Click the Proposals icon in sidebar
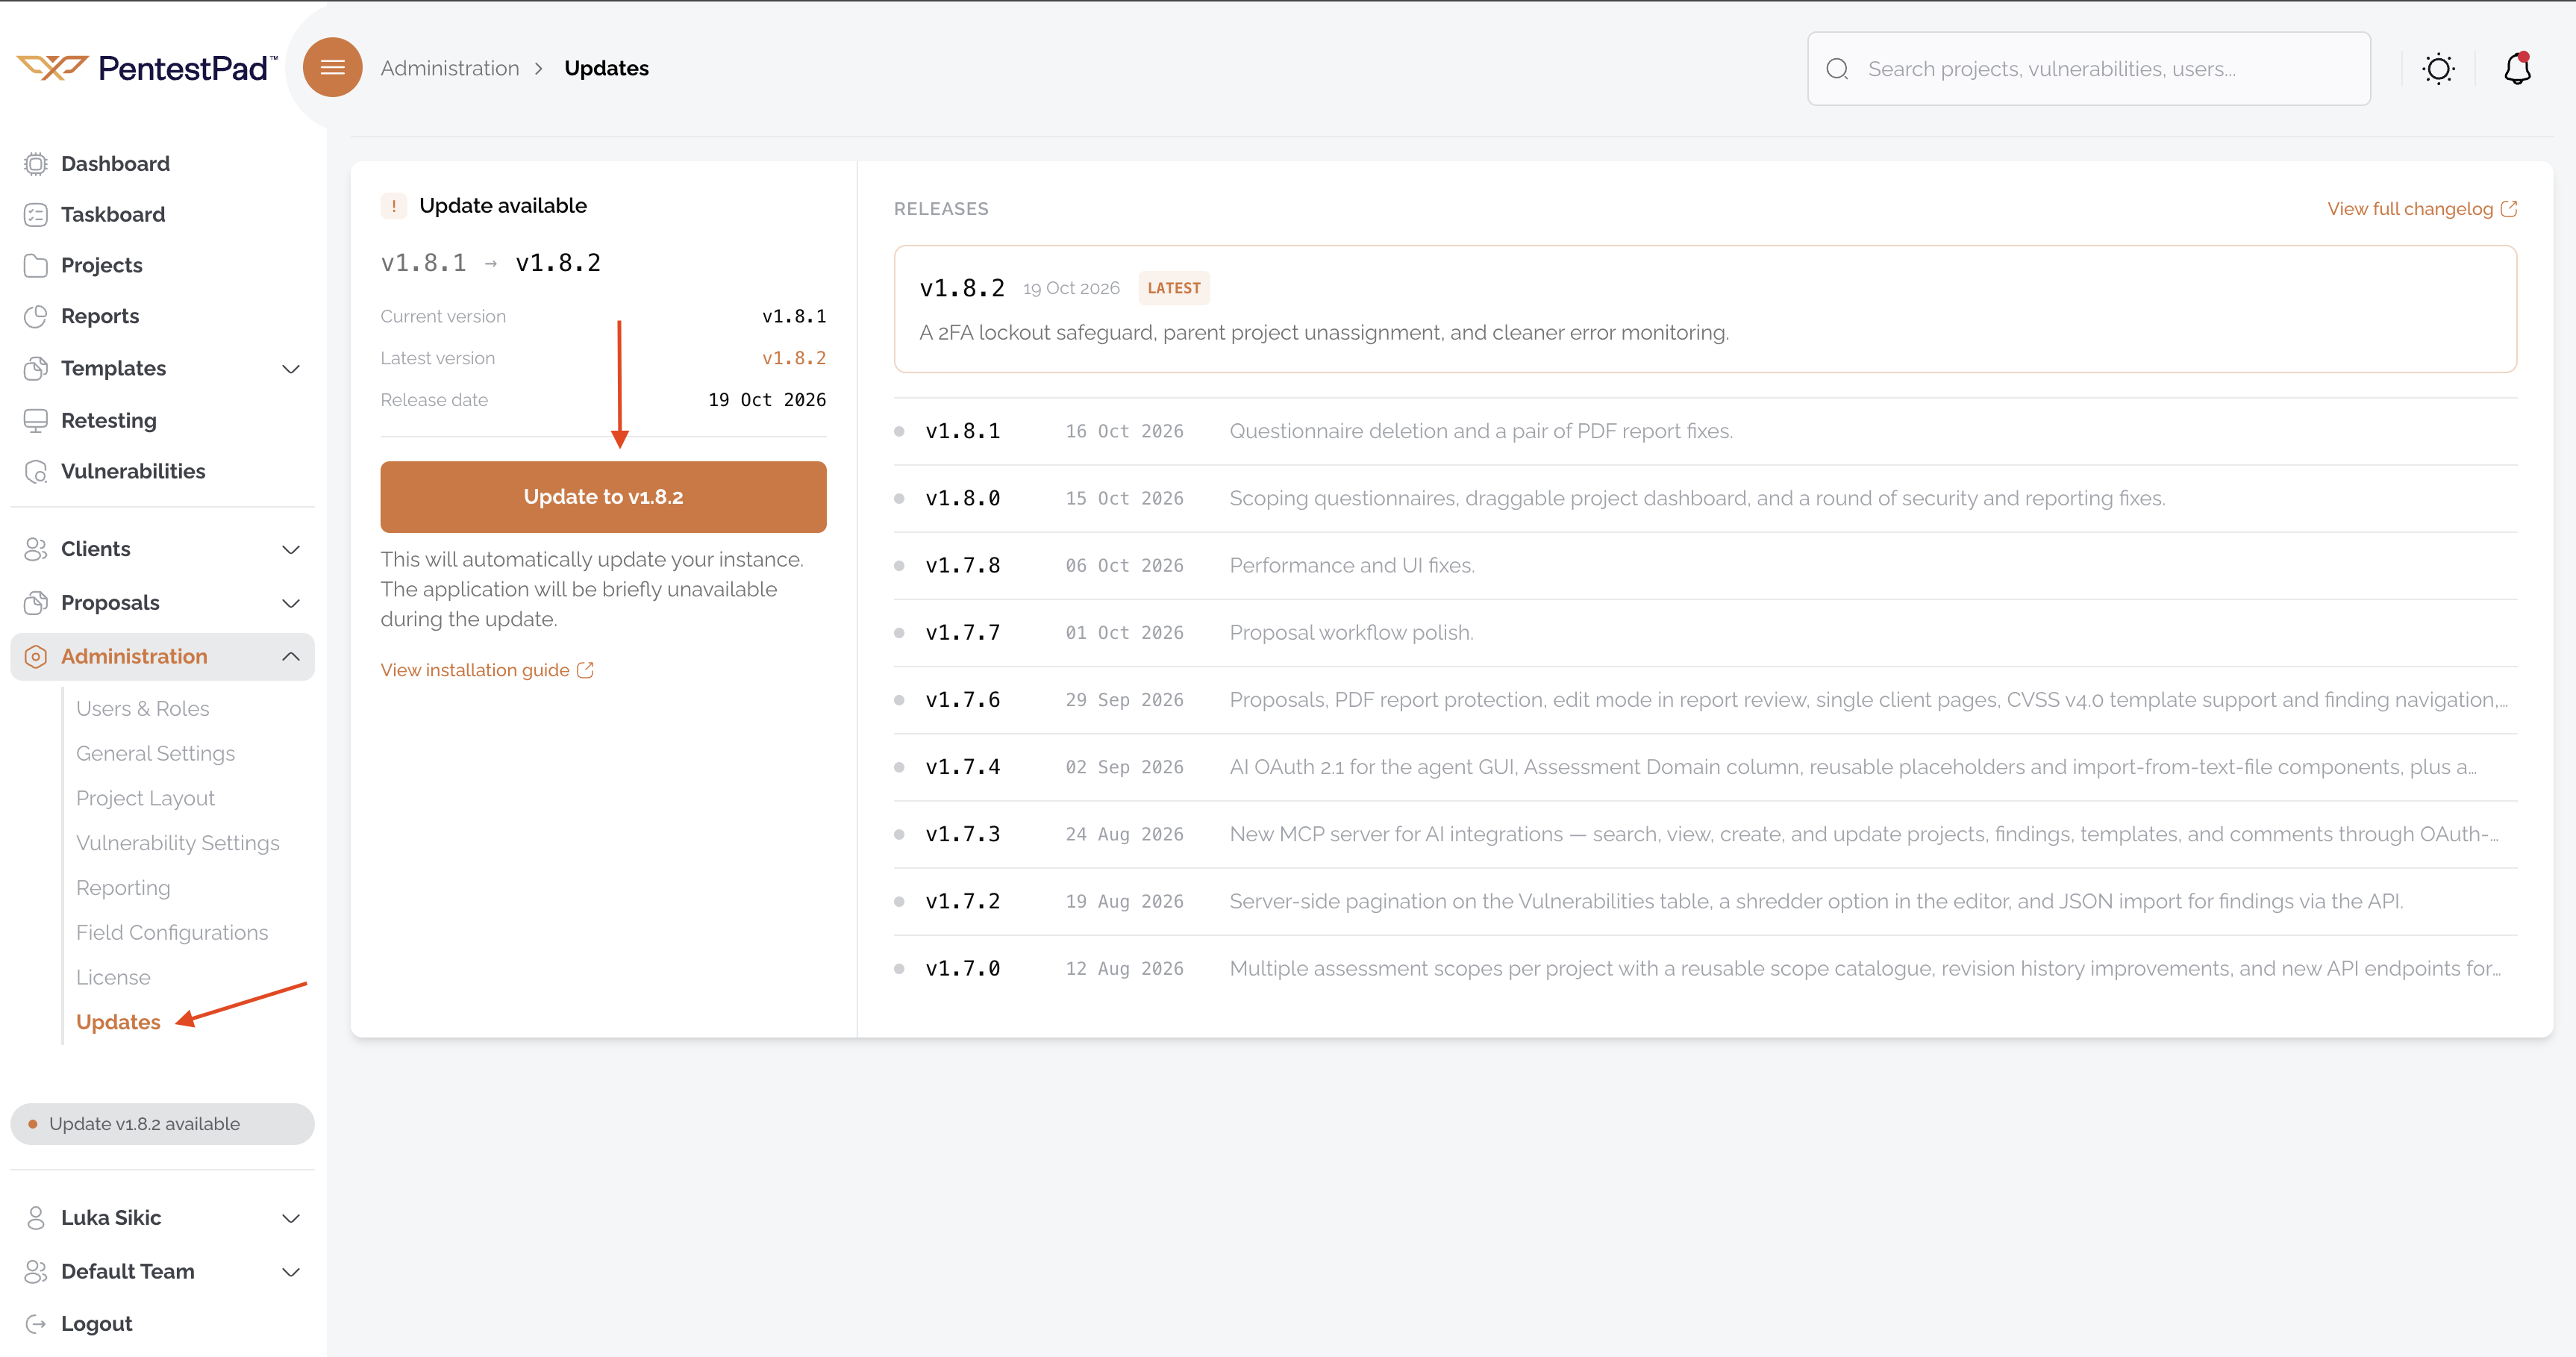2576x1357 pixels. click(36, 603)
